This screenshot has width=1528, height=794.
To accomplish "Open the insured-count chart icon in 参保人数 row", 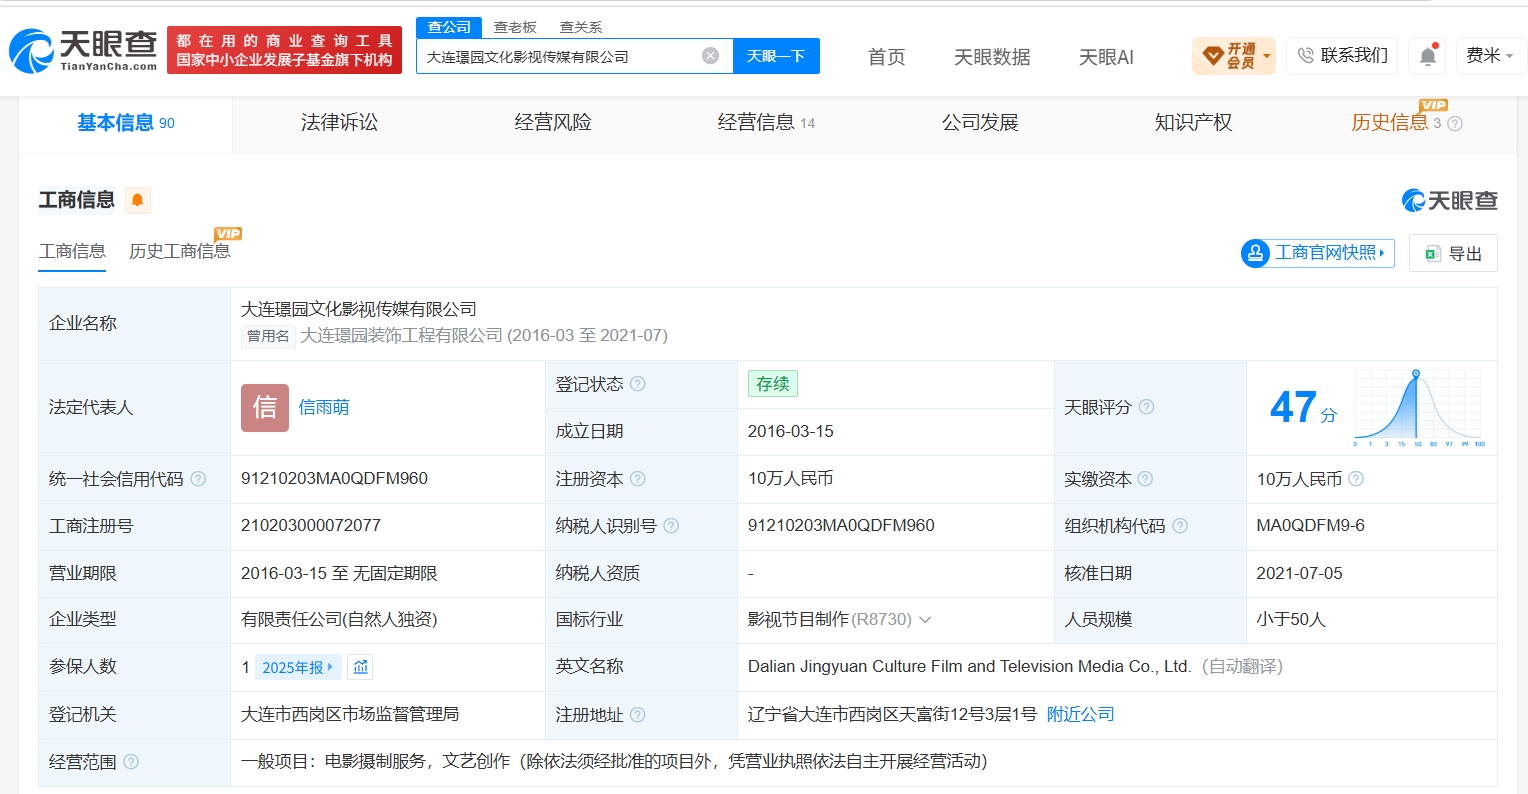I will coord(361,667).
